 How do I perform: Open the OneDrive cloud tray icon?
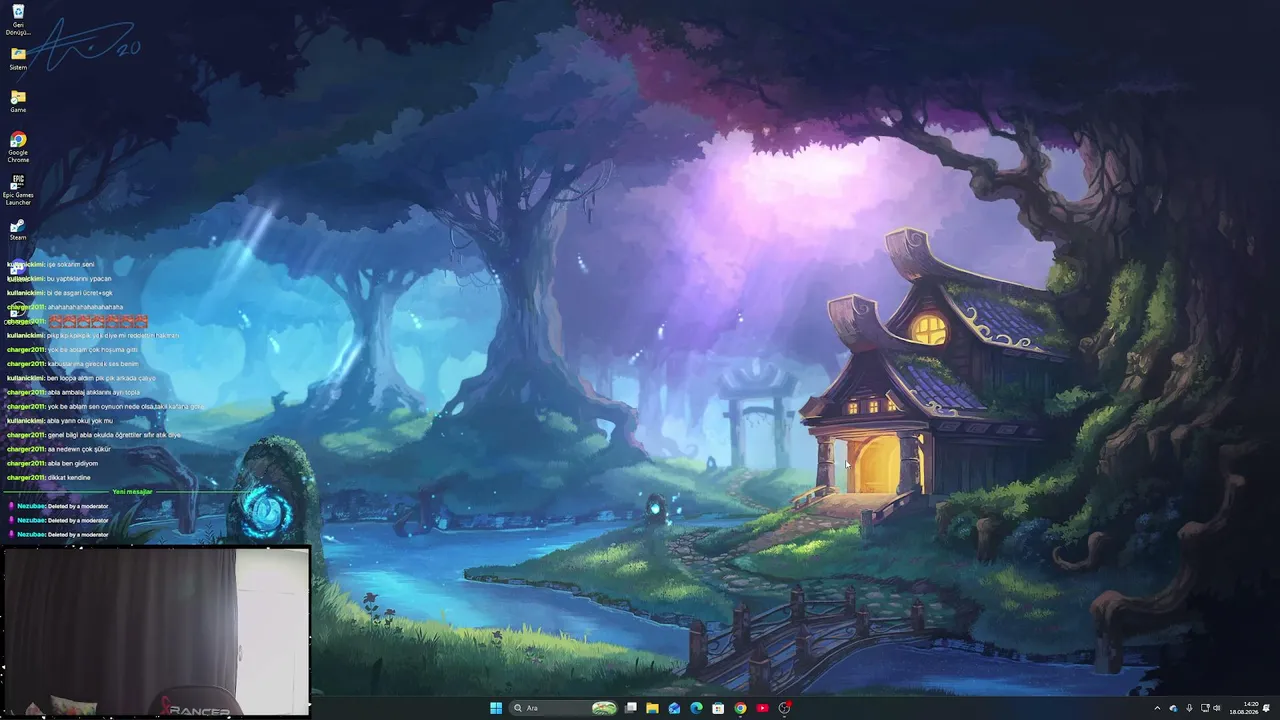pos(1173,708)
